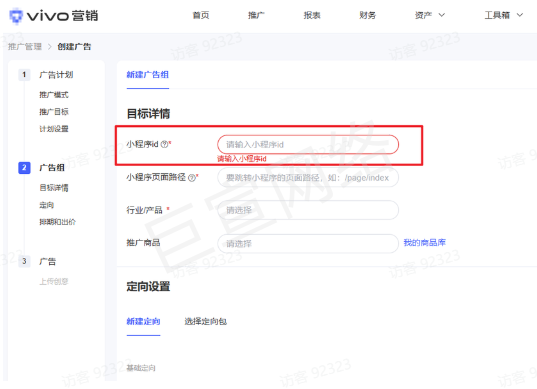Expand the 工具箱 dropdown menu
The image size is (537, 389).
(503, 15)
